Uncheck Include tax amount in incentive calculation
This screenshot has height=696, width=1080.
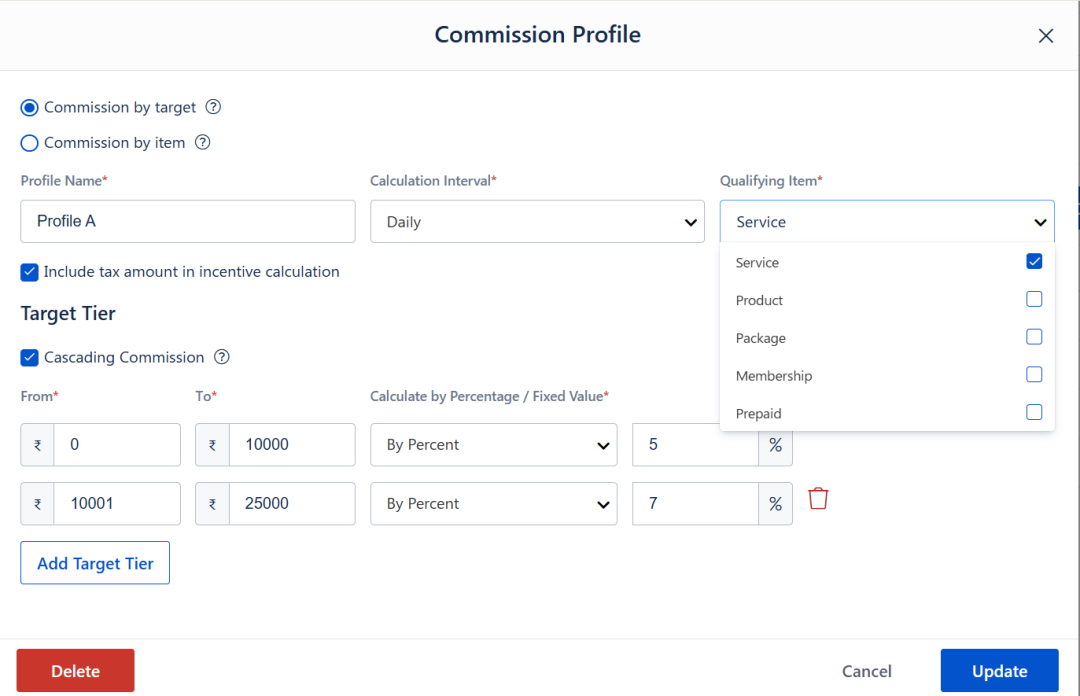[30, 272]
